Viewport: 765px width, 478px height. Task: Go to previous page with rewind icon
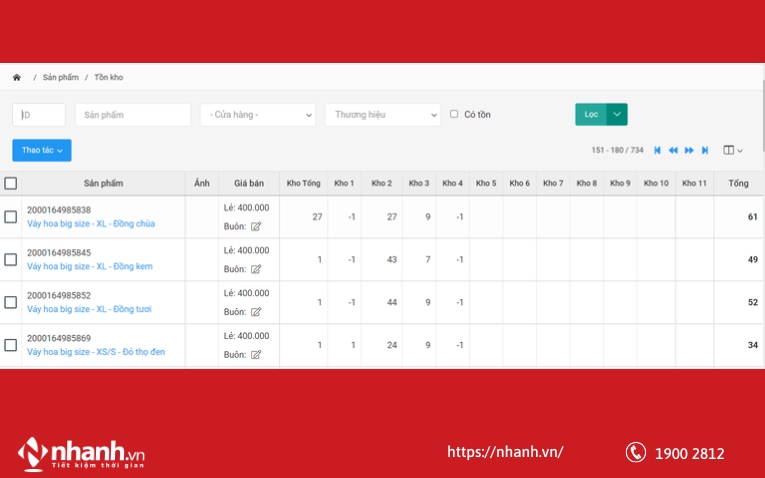[673, 150]
